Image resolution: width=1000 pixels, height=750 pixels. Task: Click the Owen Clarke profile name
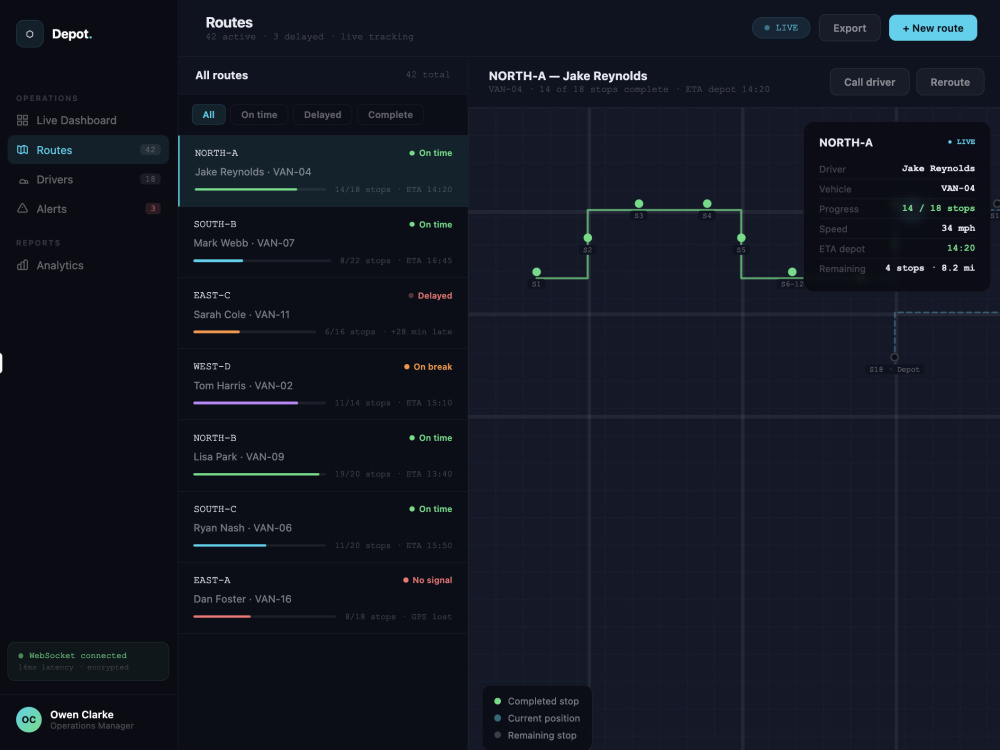coord(82,715)
